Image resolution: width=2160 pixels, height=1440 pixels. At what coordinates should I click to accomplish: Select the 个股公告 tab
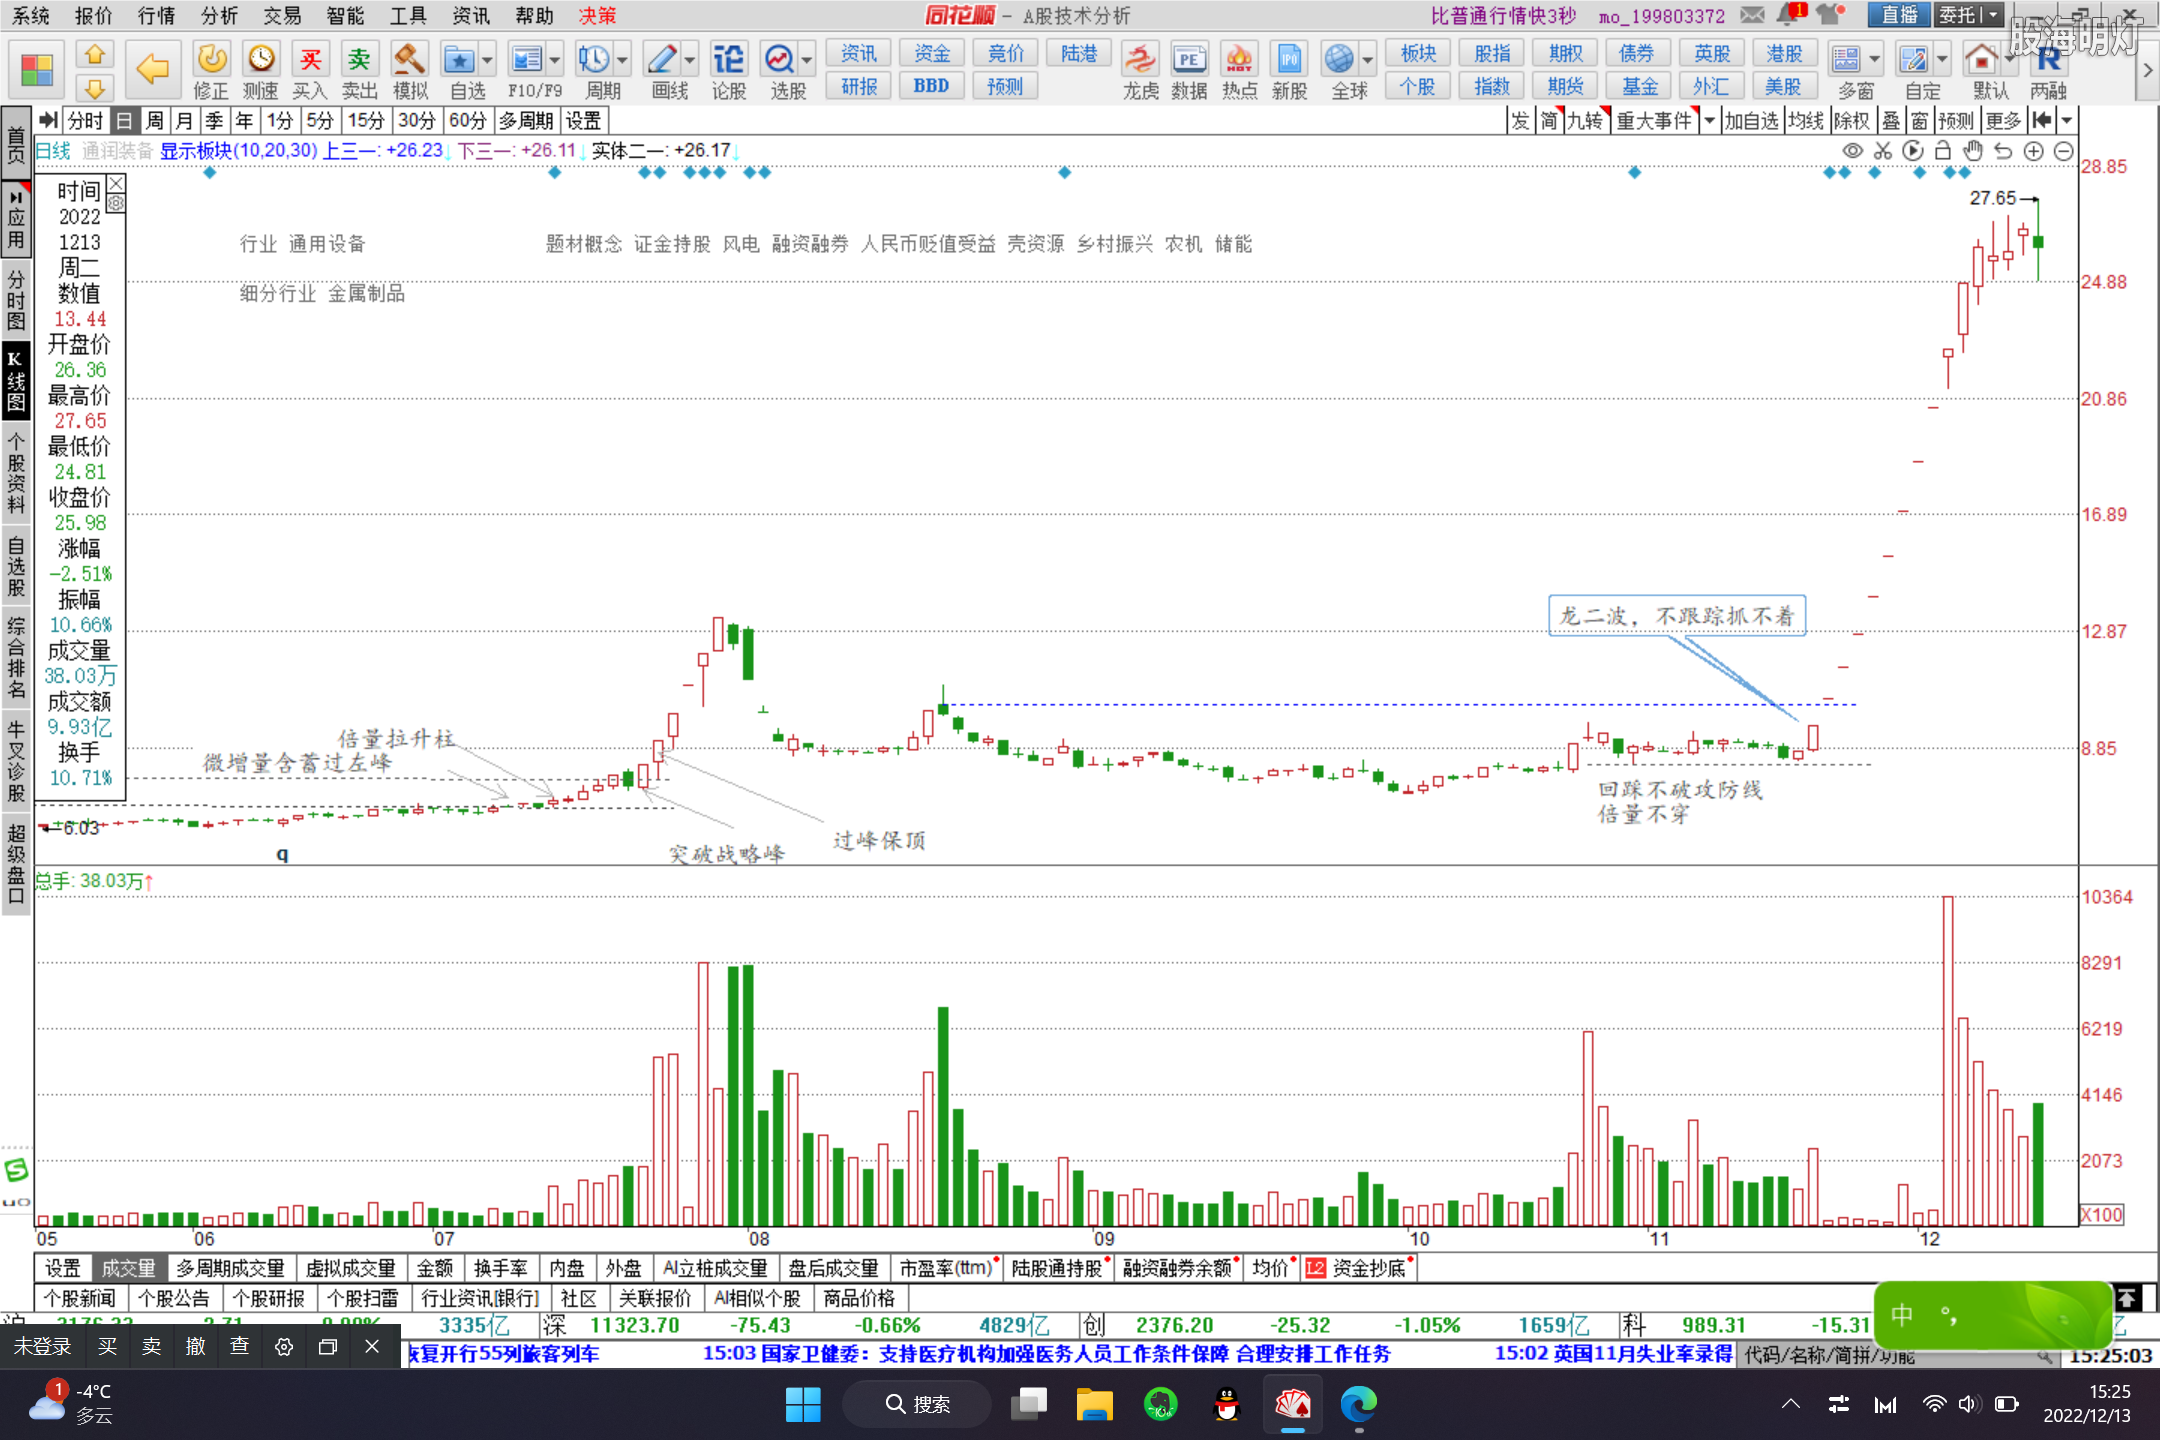[174, 1298]
